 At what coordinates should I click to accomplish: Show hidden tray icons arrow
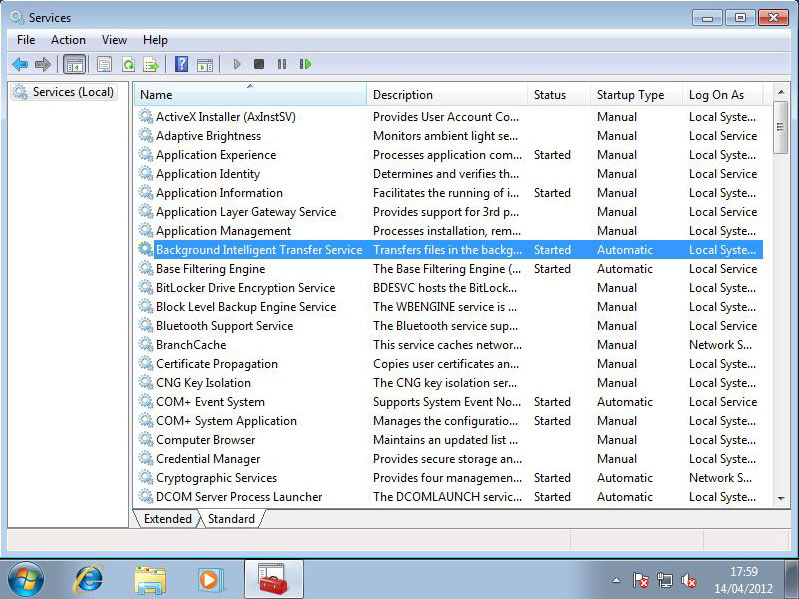coord(616,580)
